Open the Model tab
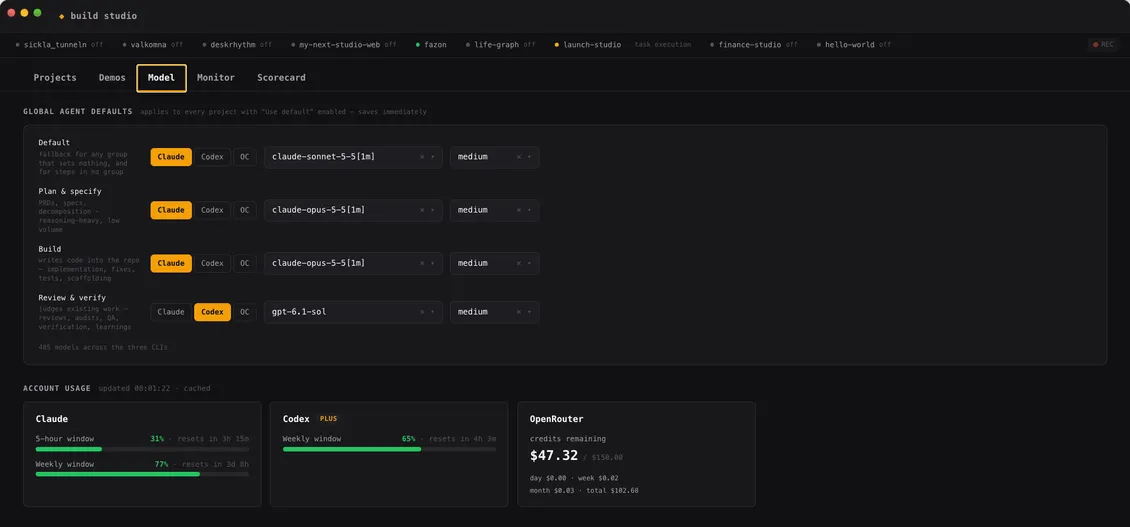 pos(161,78)
